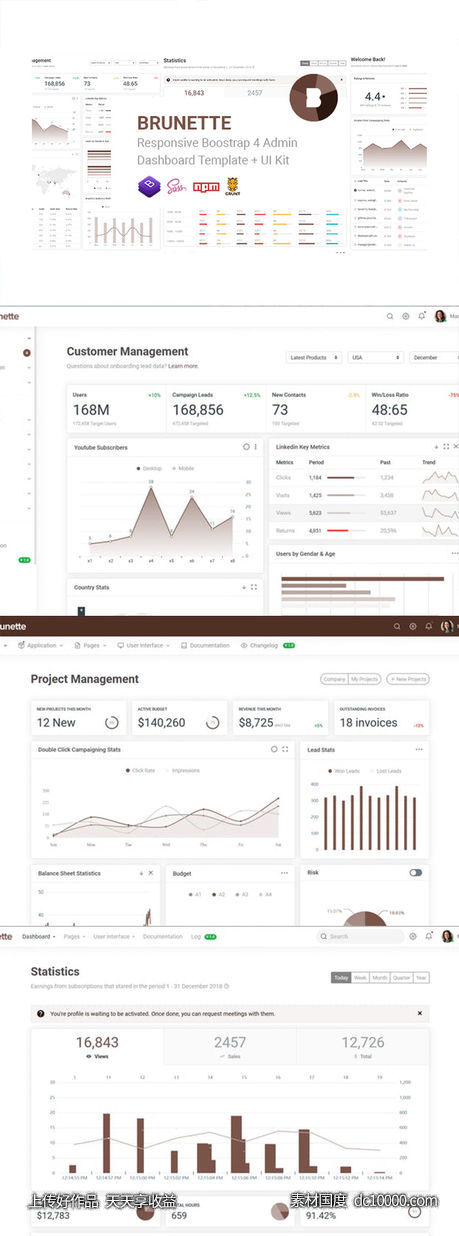Open notifications bell next to Search field
The image size is (459, 1236).
click(x=429, y=937)
